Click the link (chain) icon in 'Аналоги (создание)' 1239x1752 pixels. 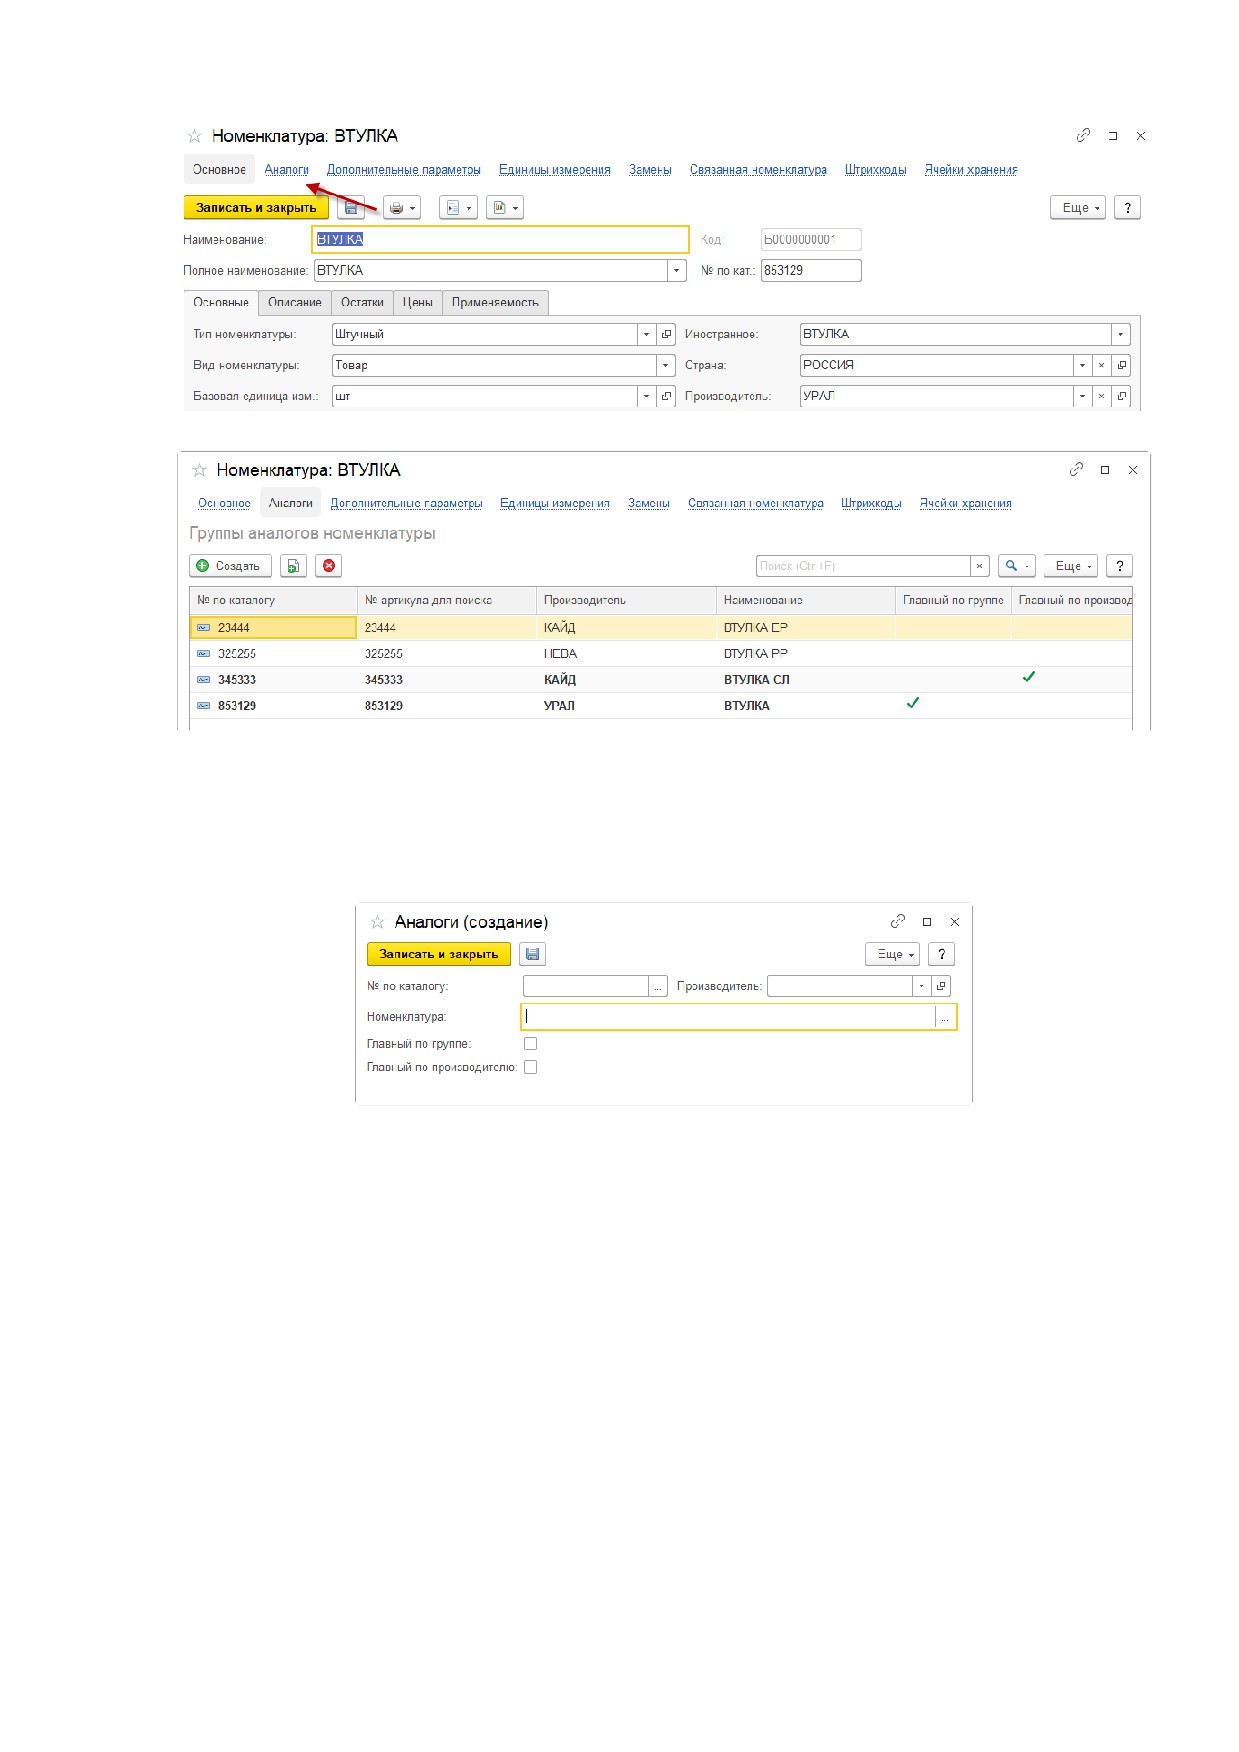click(898, 921)
